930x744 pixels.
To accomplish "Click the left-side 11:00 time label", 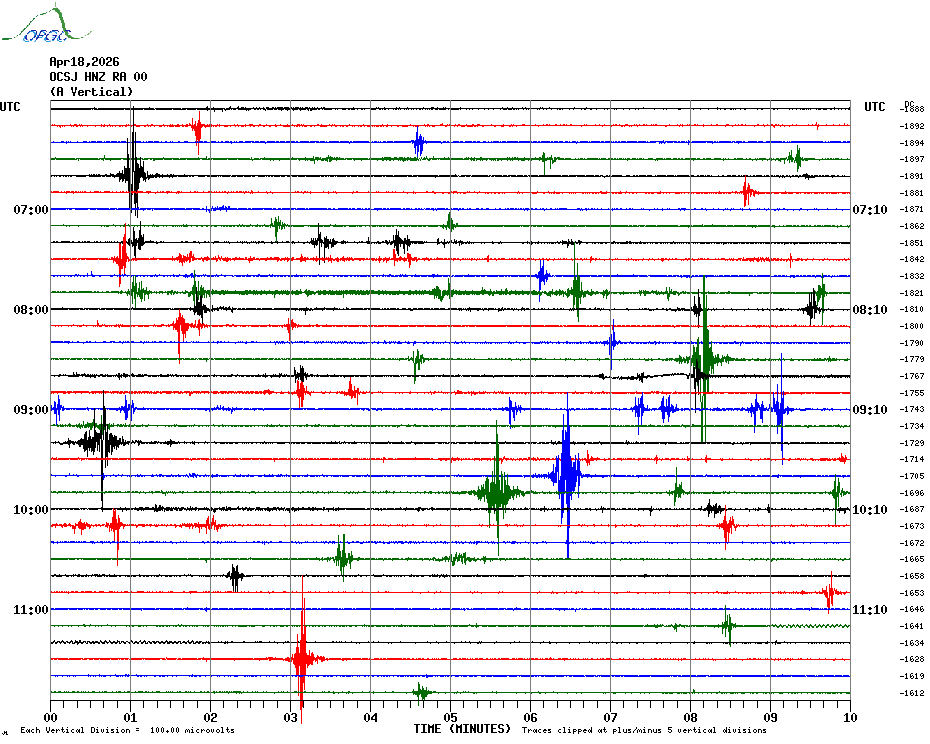I will 31,610.
